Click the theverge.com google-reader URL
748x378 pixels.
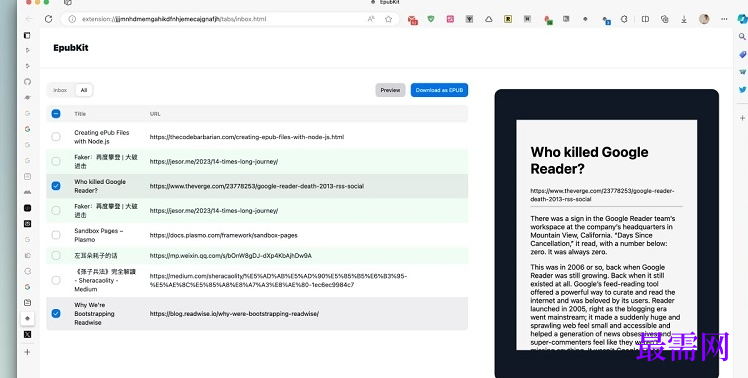(x=257, y=186)
